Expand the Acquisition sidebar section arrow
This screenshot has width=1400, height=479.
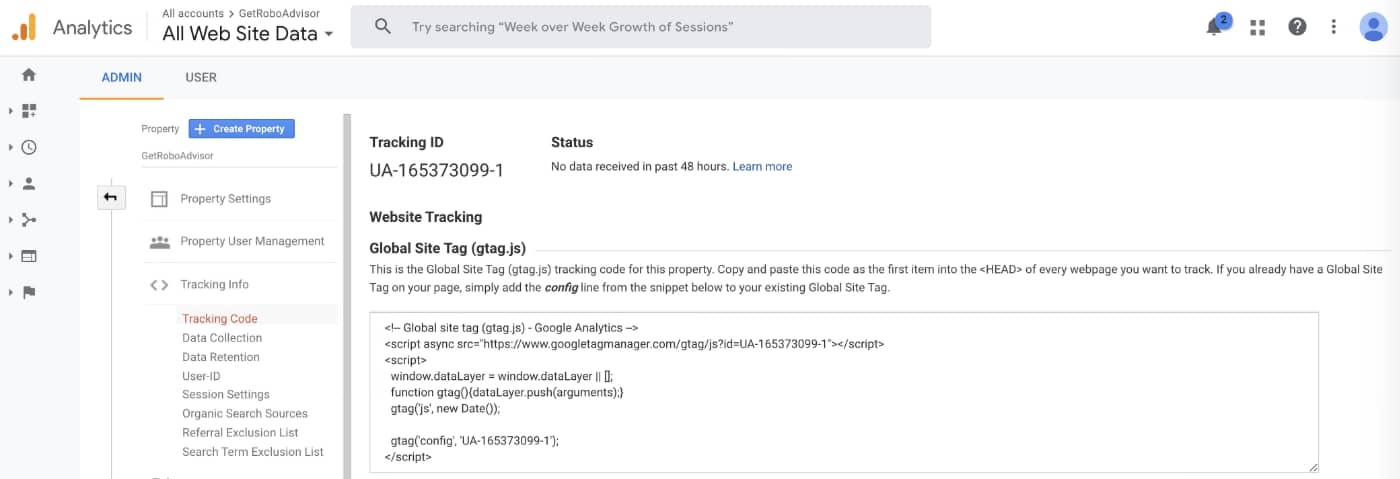pyautogui.click(x=10, y=219)
